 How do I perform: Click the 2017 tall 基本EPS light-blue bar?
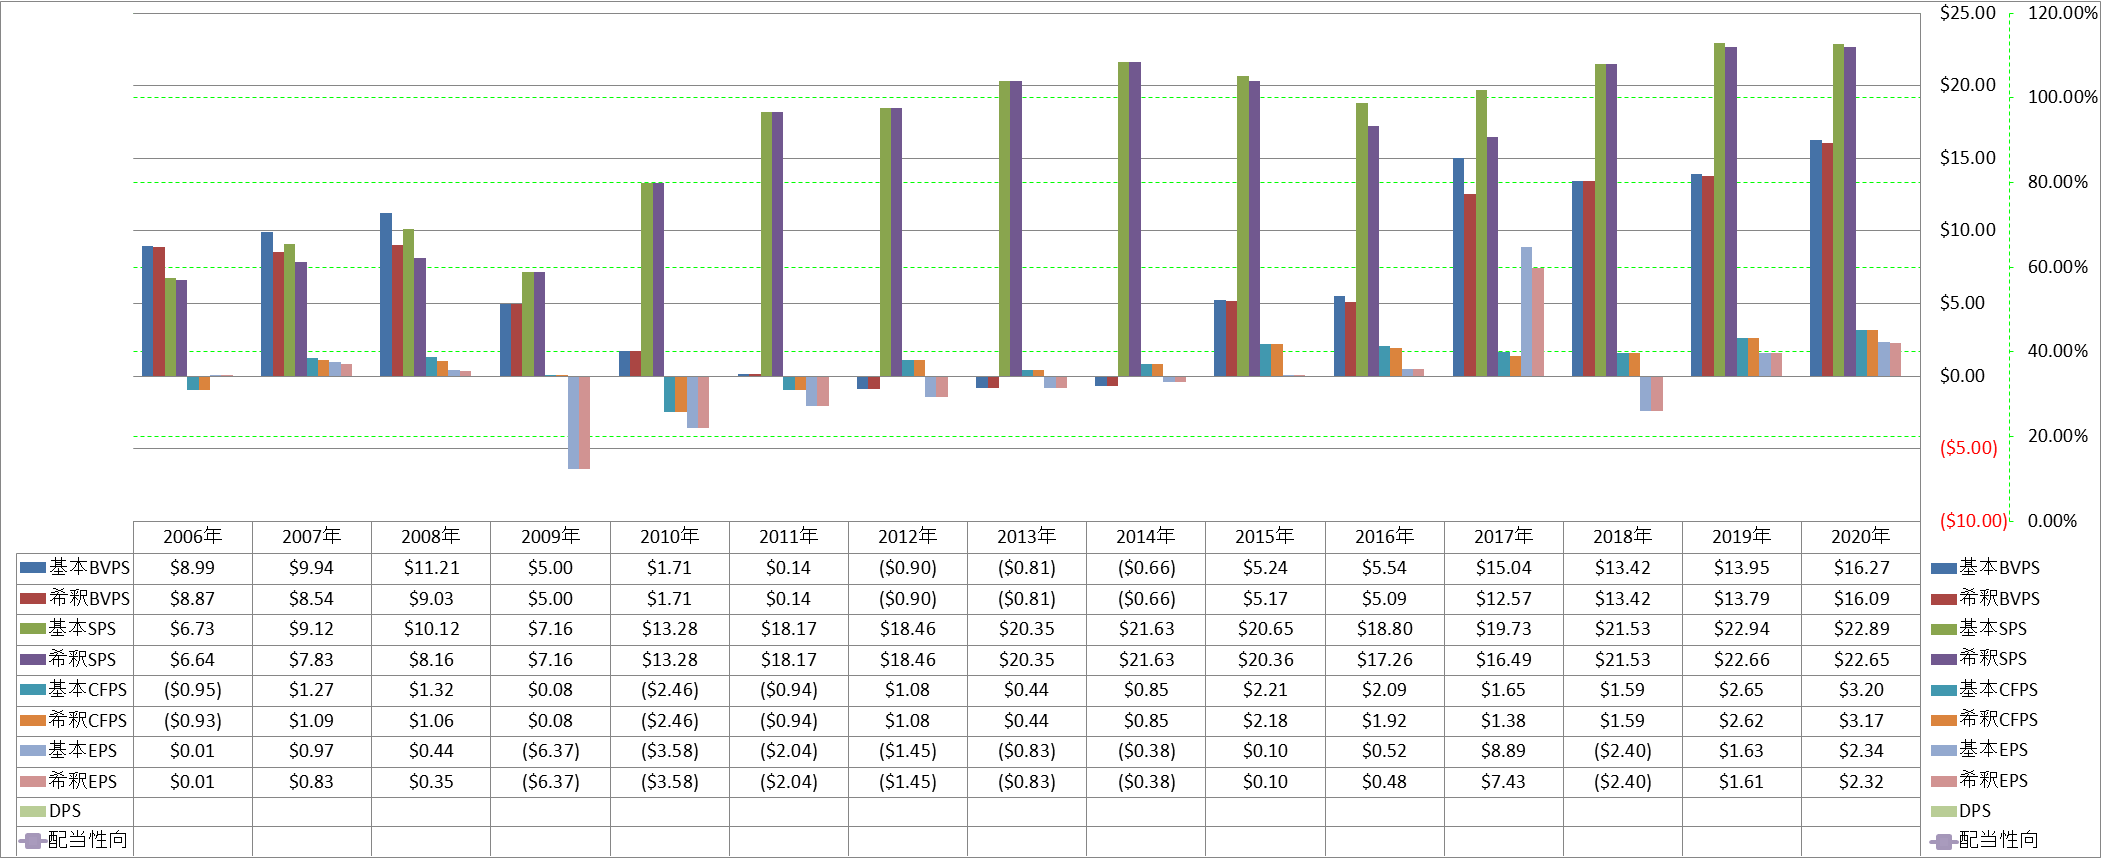(1526, 312)
